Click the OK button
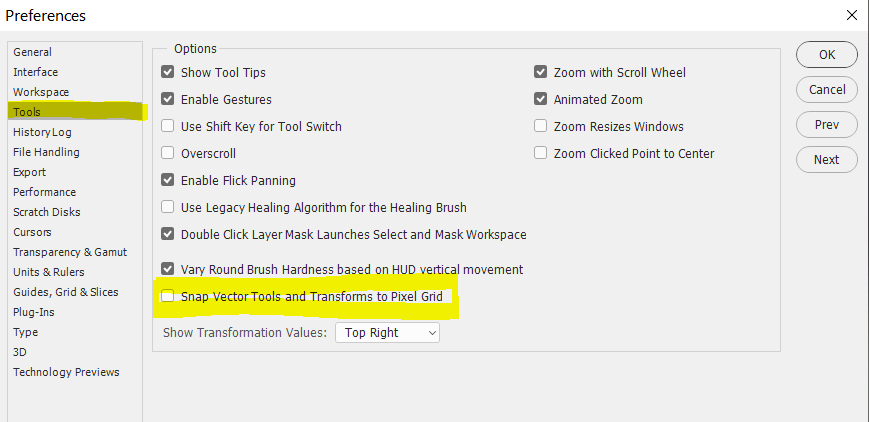 [x=826, y=55]
